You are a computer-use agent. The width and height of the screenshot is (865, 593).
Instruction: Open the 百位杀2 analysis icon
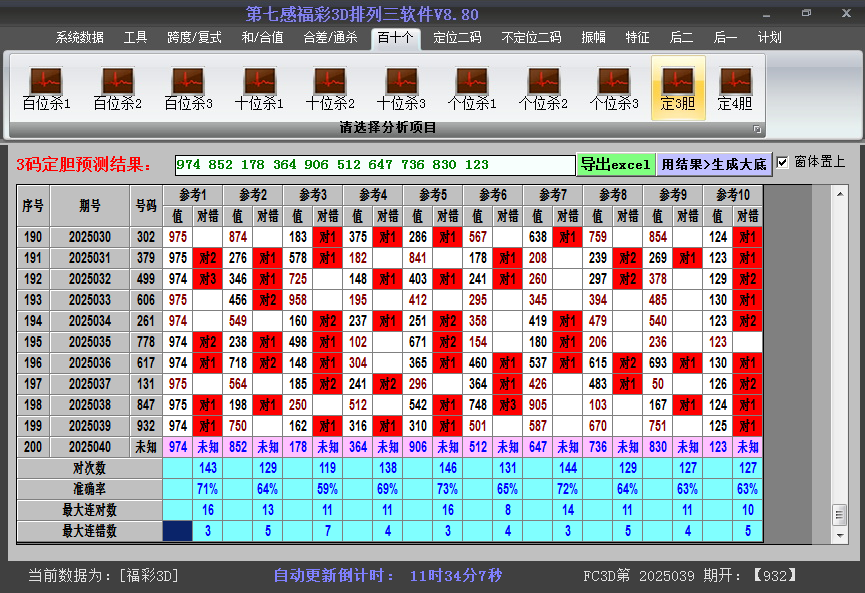(x=118, y=89)
